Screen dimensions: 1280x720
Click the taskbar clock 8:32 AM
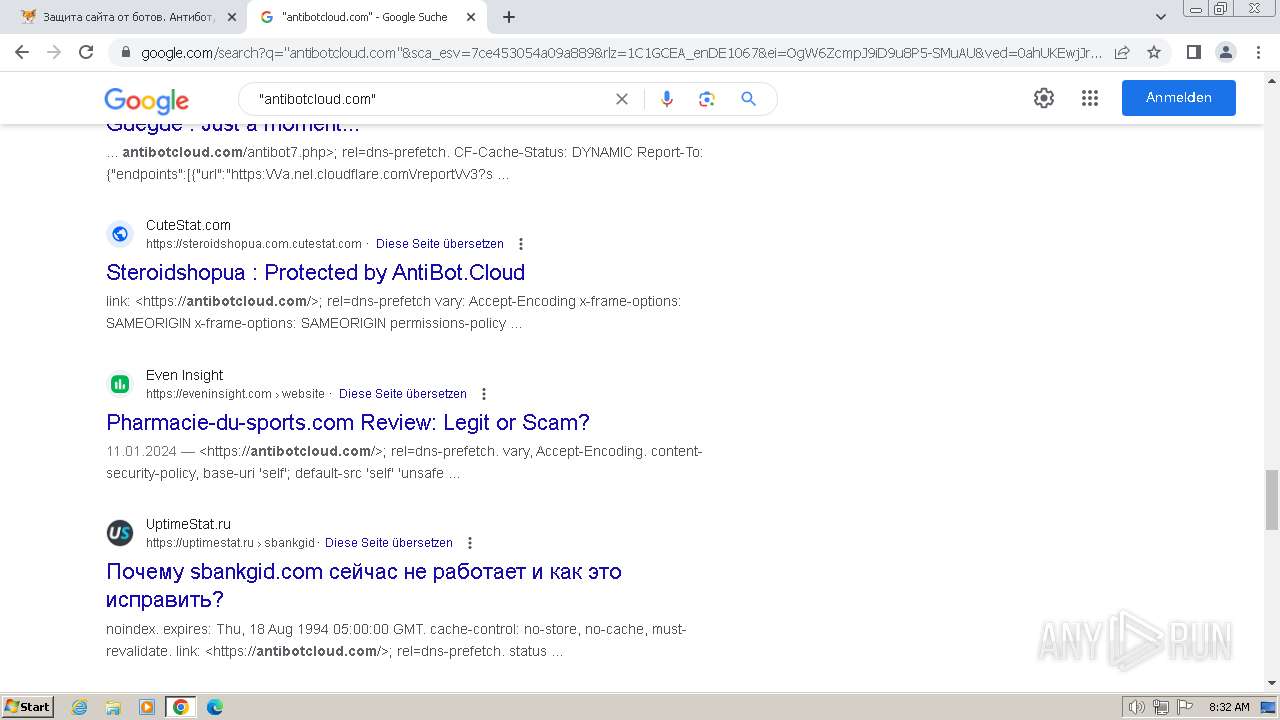pos(1229,707)
